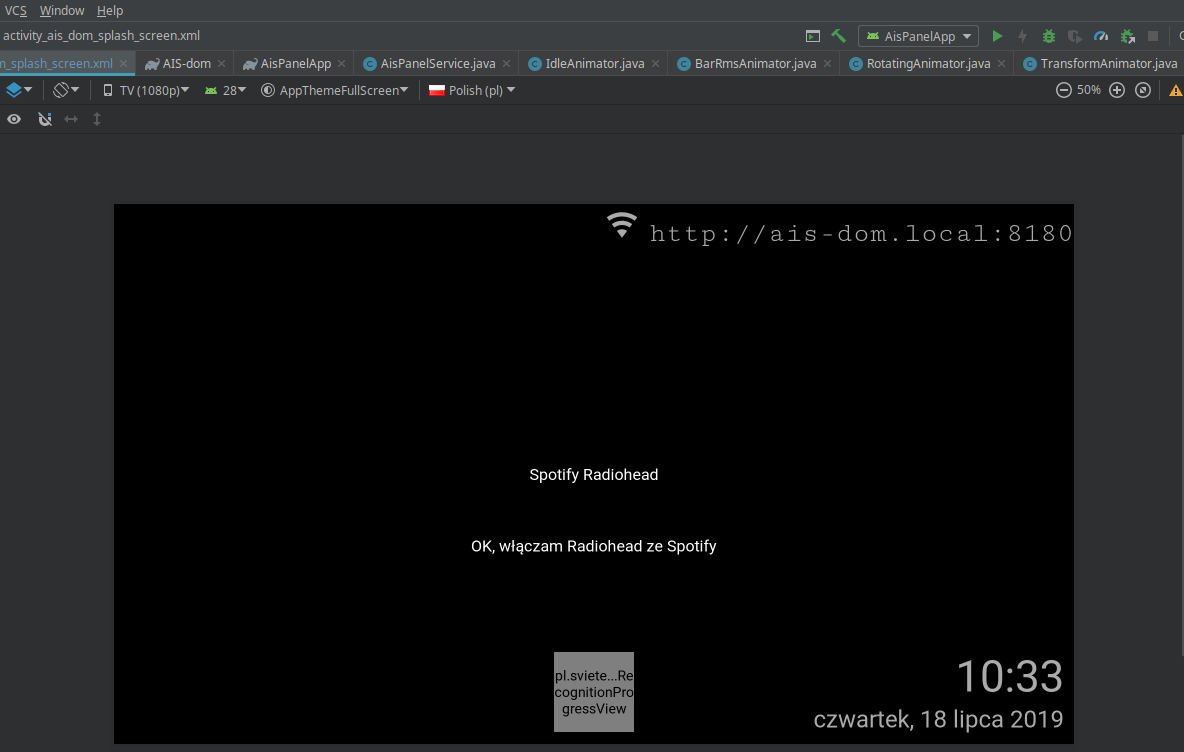Select the Wi-Fi signal icon in preview
The image size is (1184, 752).
tap(621, 225)
